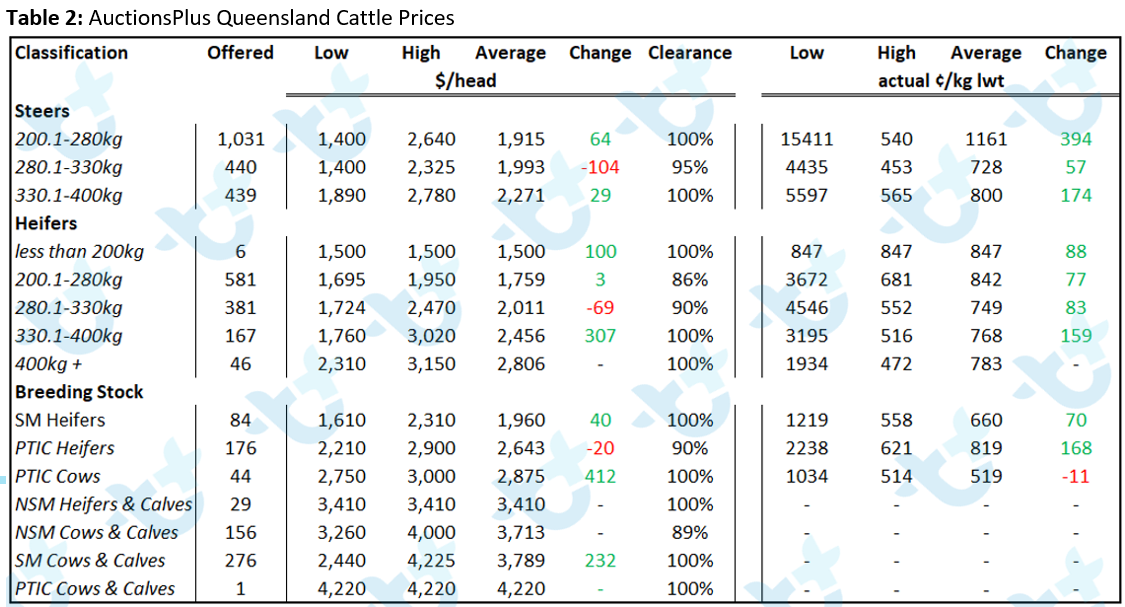Image resolution: width=1125 pixels, height=607 pixels.
Task: Click the average price 2,875
Action: coord(521,476)
